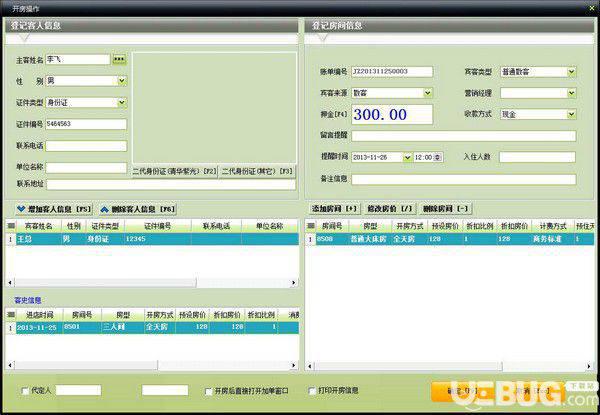This screenshot has width=600, height=415.
Task: Click guest list scroll-left arrow
Action: click(x=10, y=283)
